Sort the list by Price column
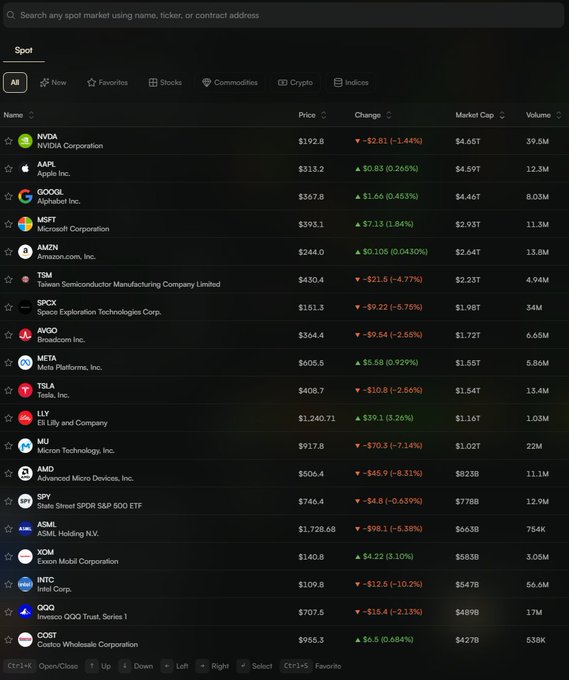569x680 pixels. [312, 115]
